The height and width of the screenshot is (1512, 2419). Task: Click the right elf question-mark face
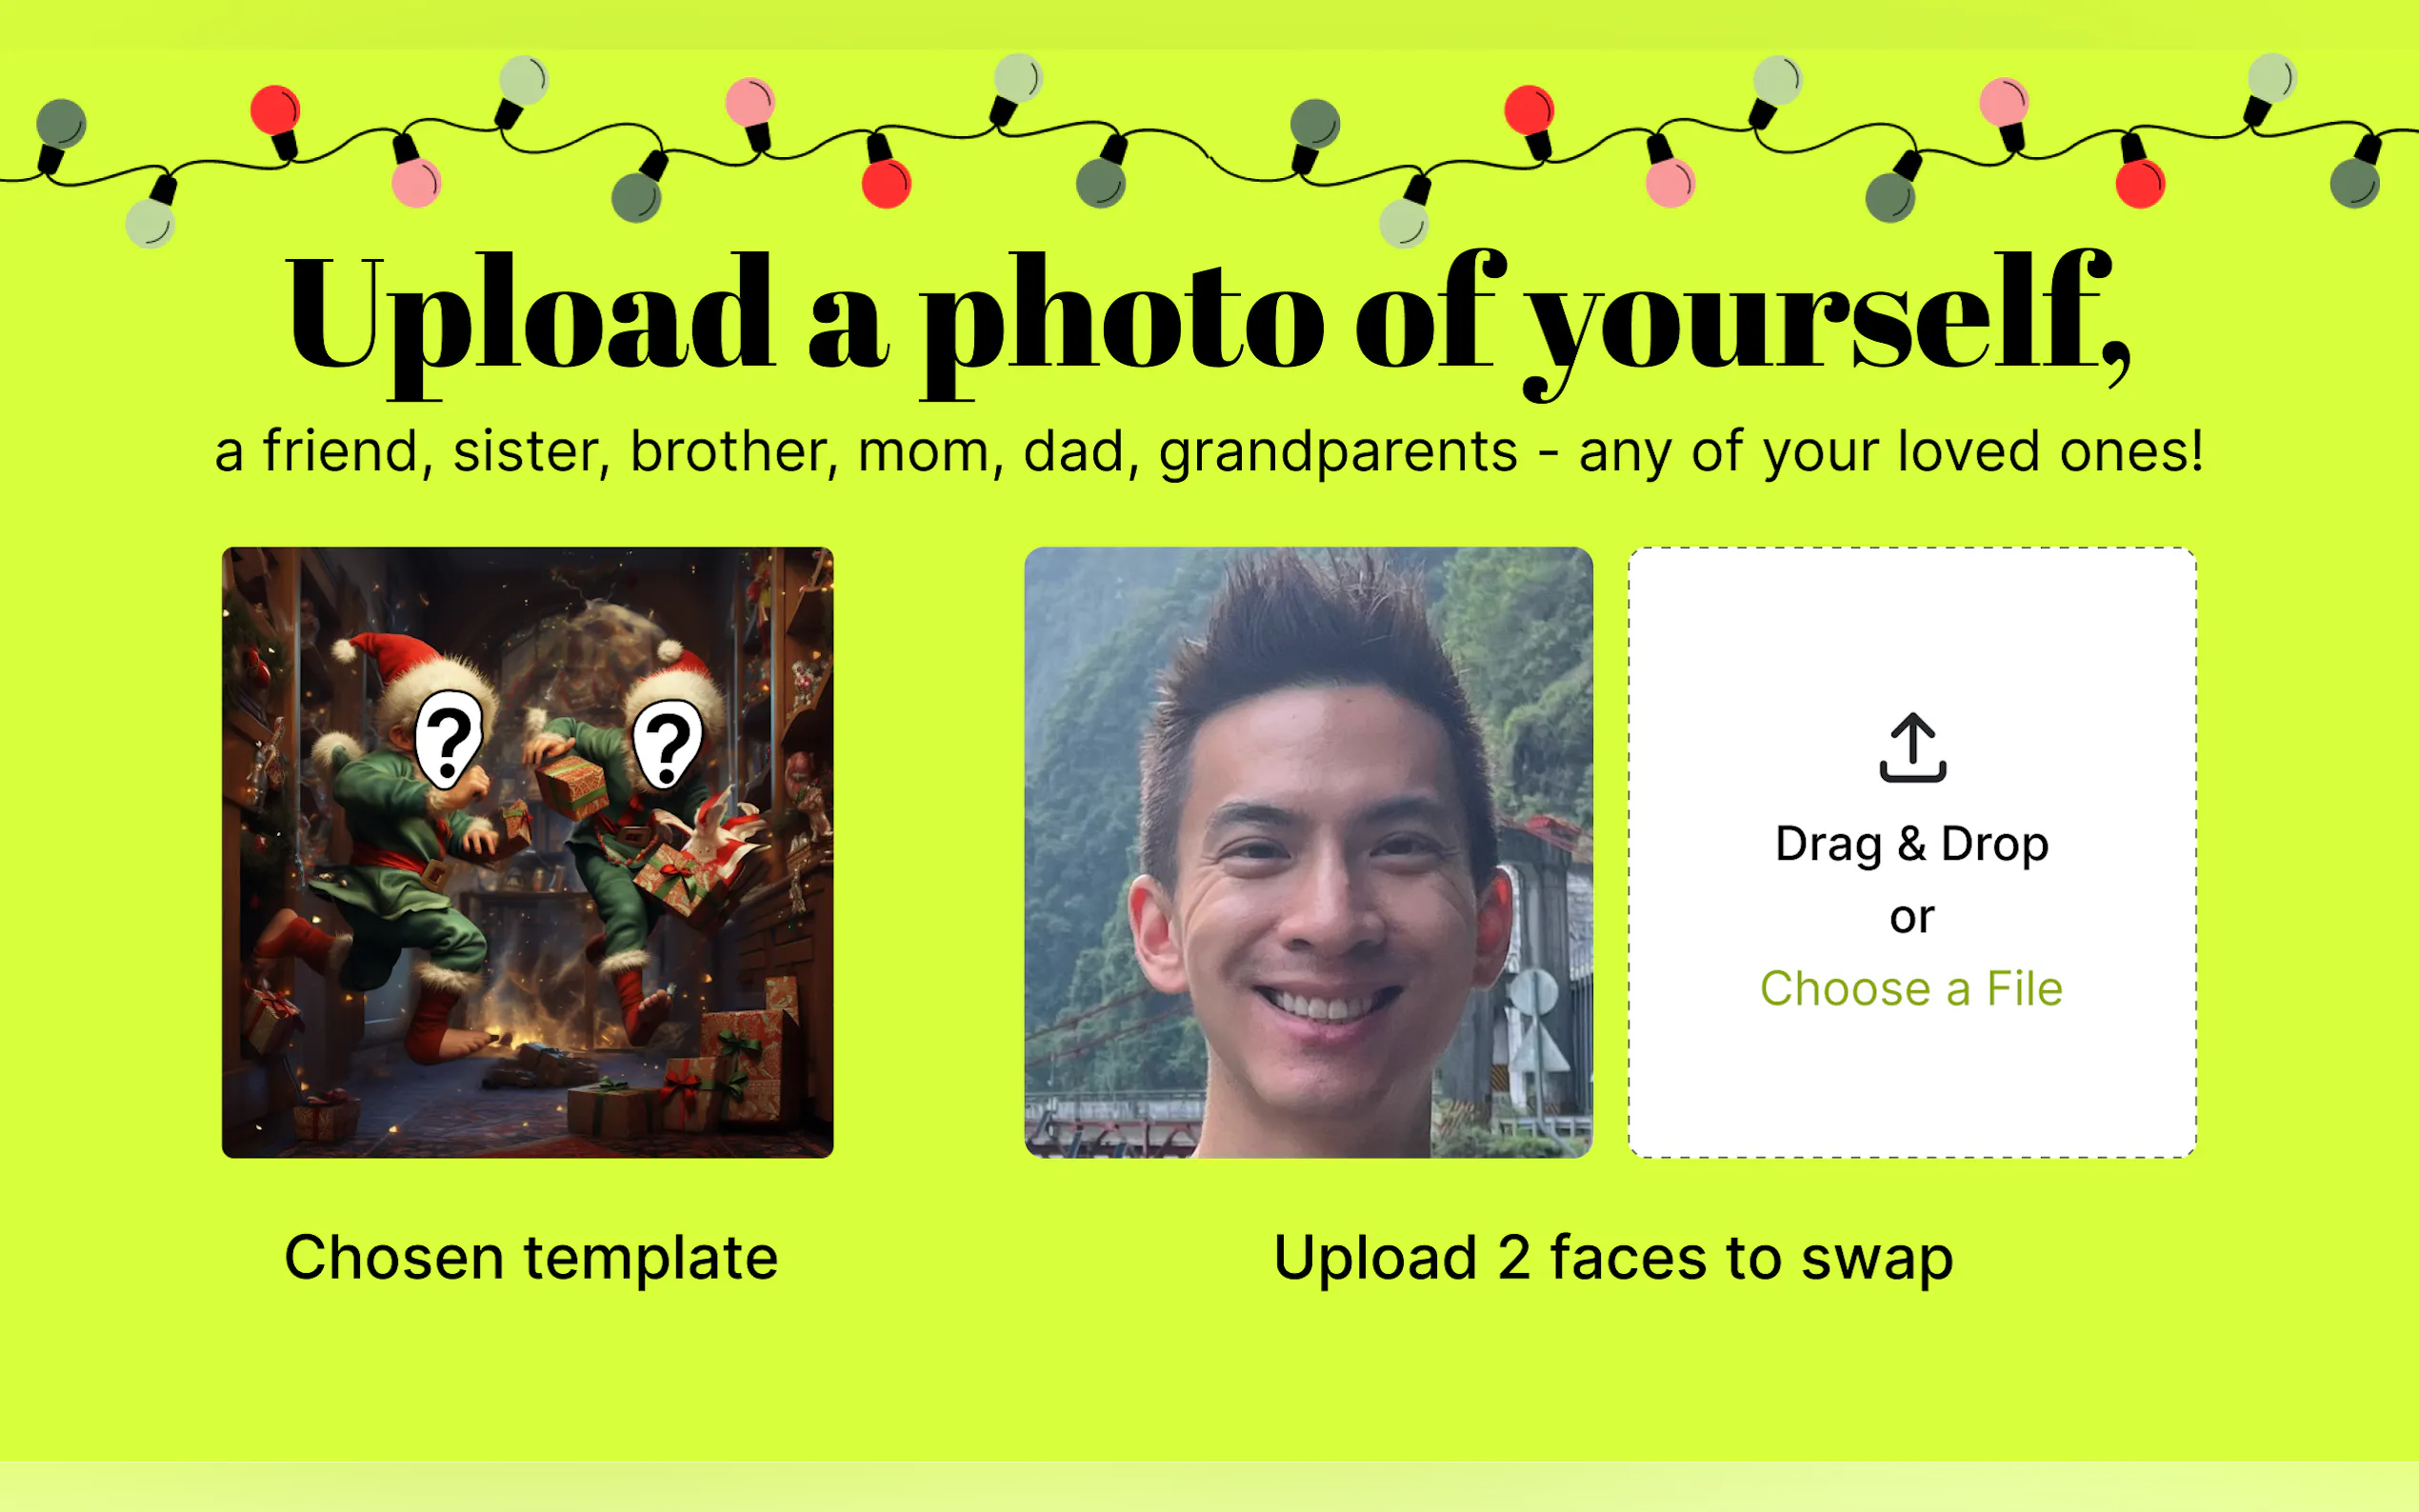click(x=667, y=744)
